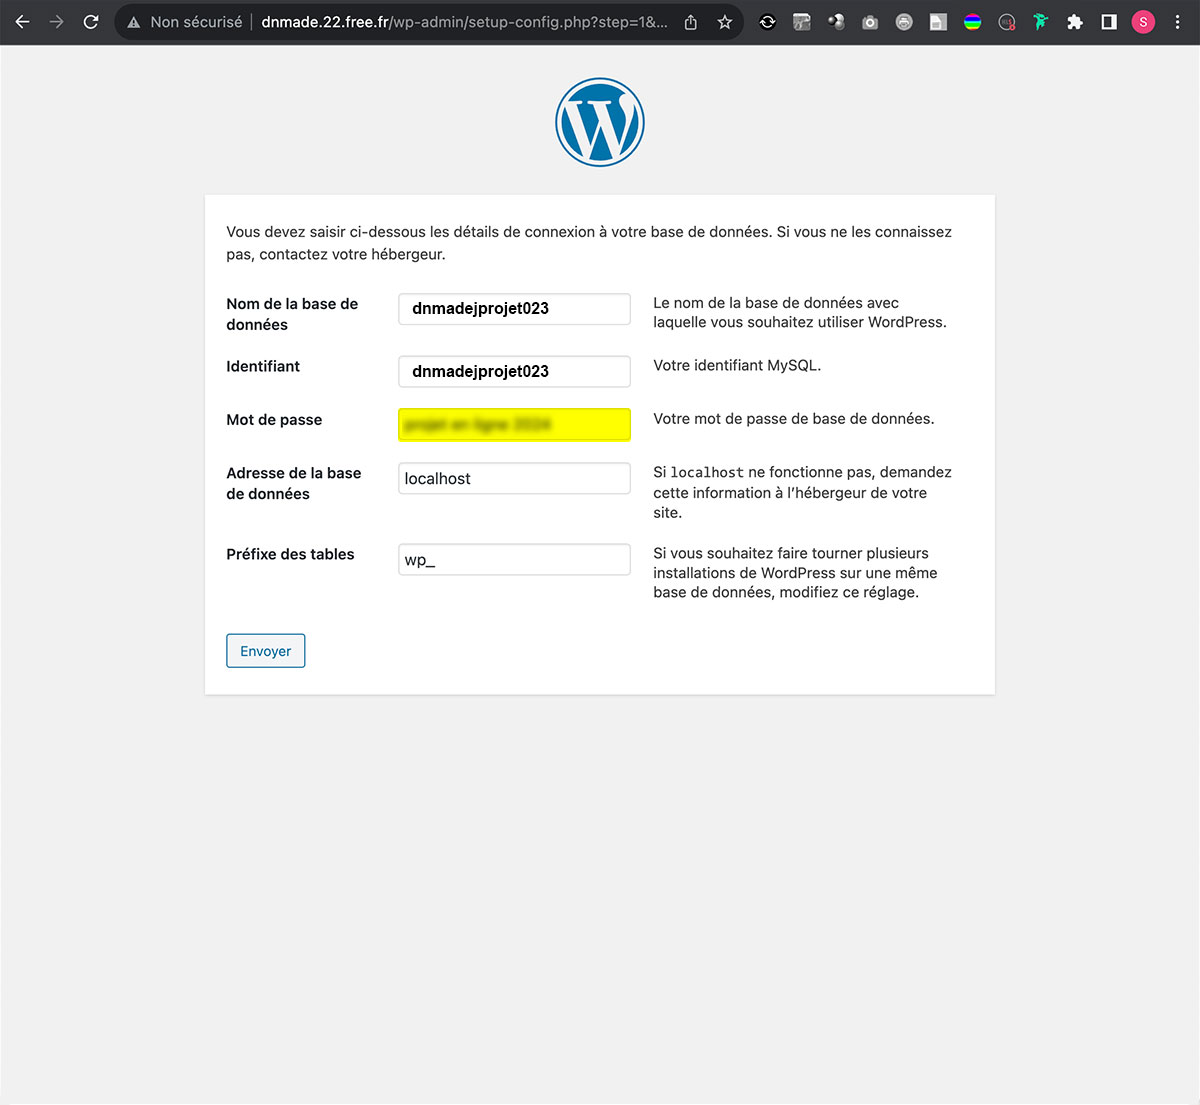This screenshot has width=1200, height=1105.
Task: Click the Préfixe des tables field
Action: pos(514,560)
